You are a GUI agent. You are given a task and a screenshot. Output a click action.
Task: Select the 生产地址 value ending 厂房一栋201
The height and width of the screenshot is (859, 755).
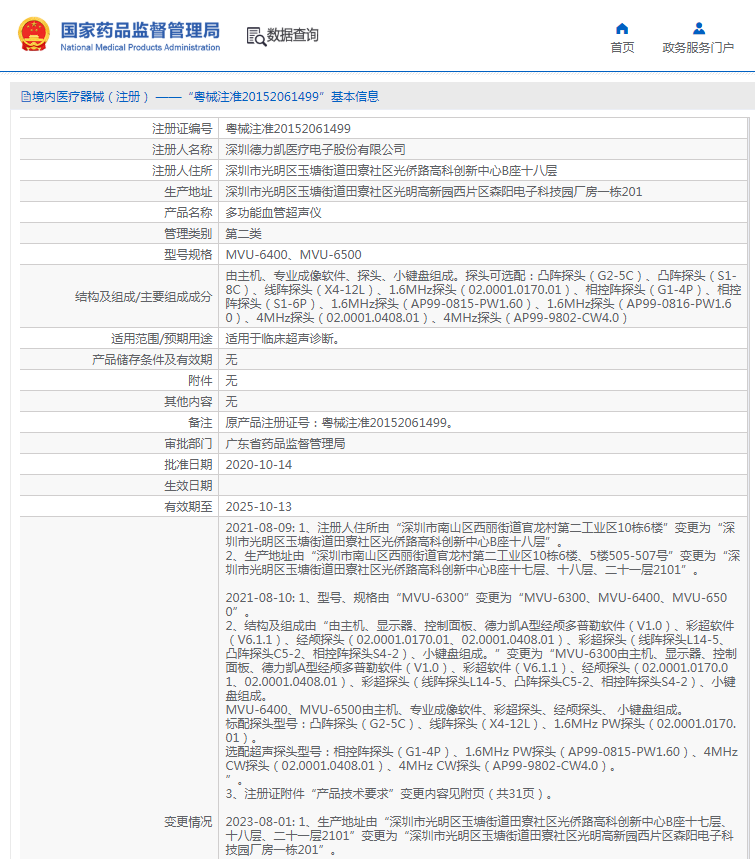434,192
